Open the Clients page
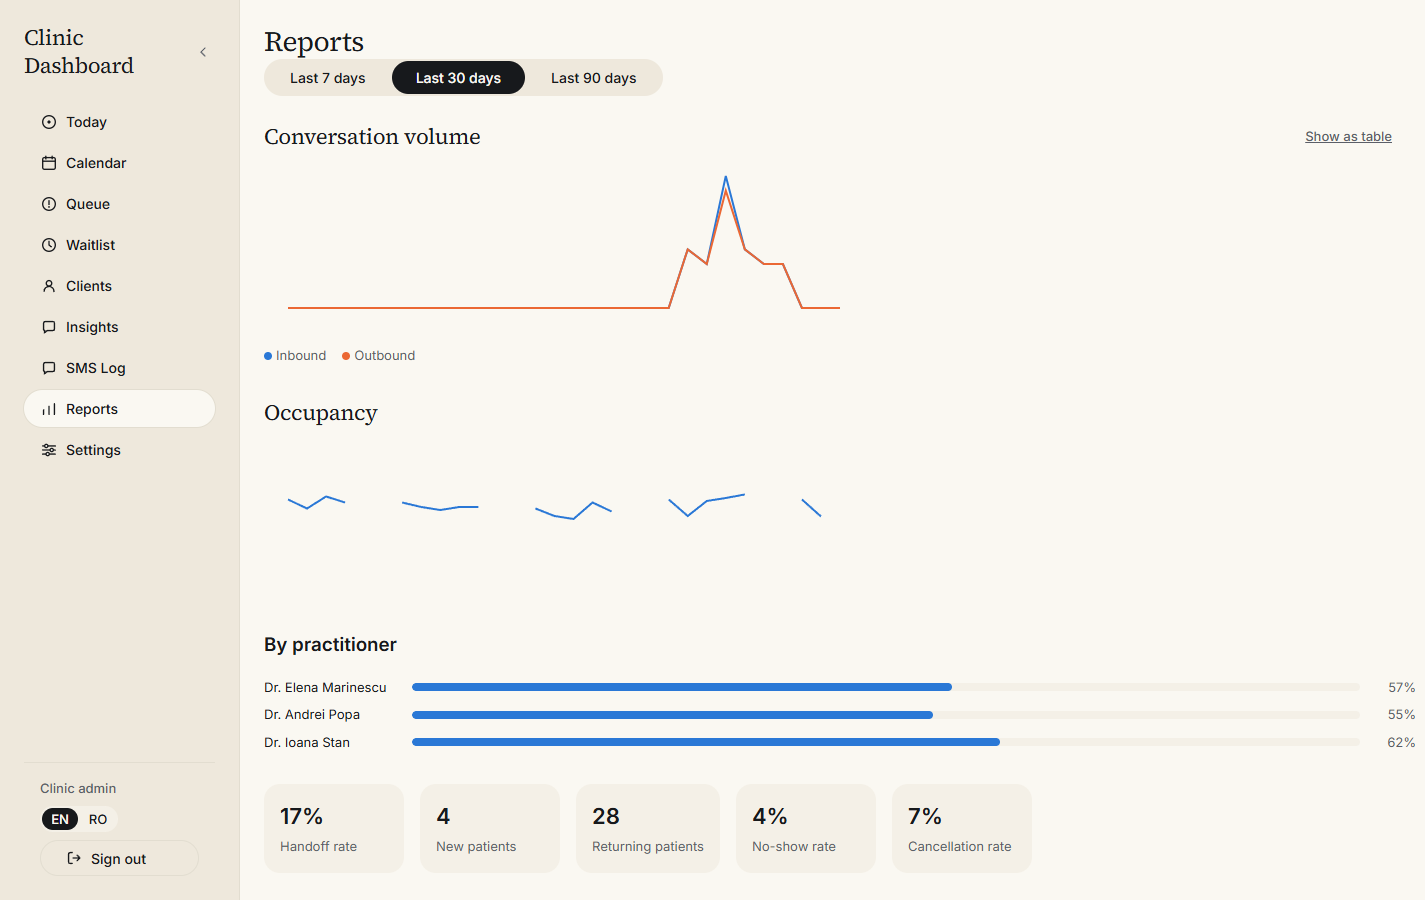1425x900 pixels. (119, 286)
